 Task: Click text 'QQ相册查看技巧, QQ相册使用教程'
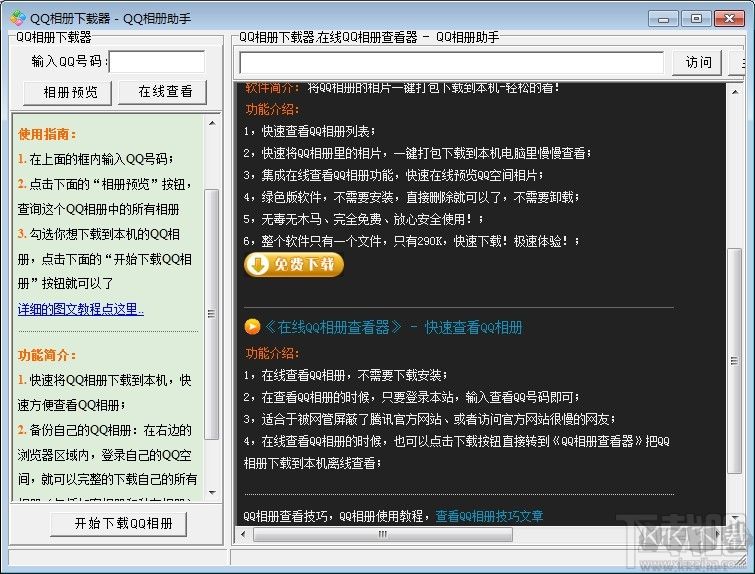(337, 516)
